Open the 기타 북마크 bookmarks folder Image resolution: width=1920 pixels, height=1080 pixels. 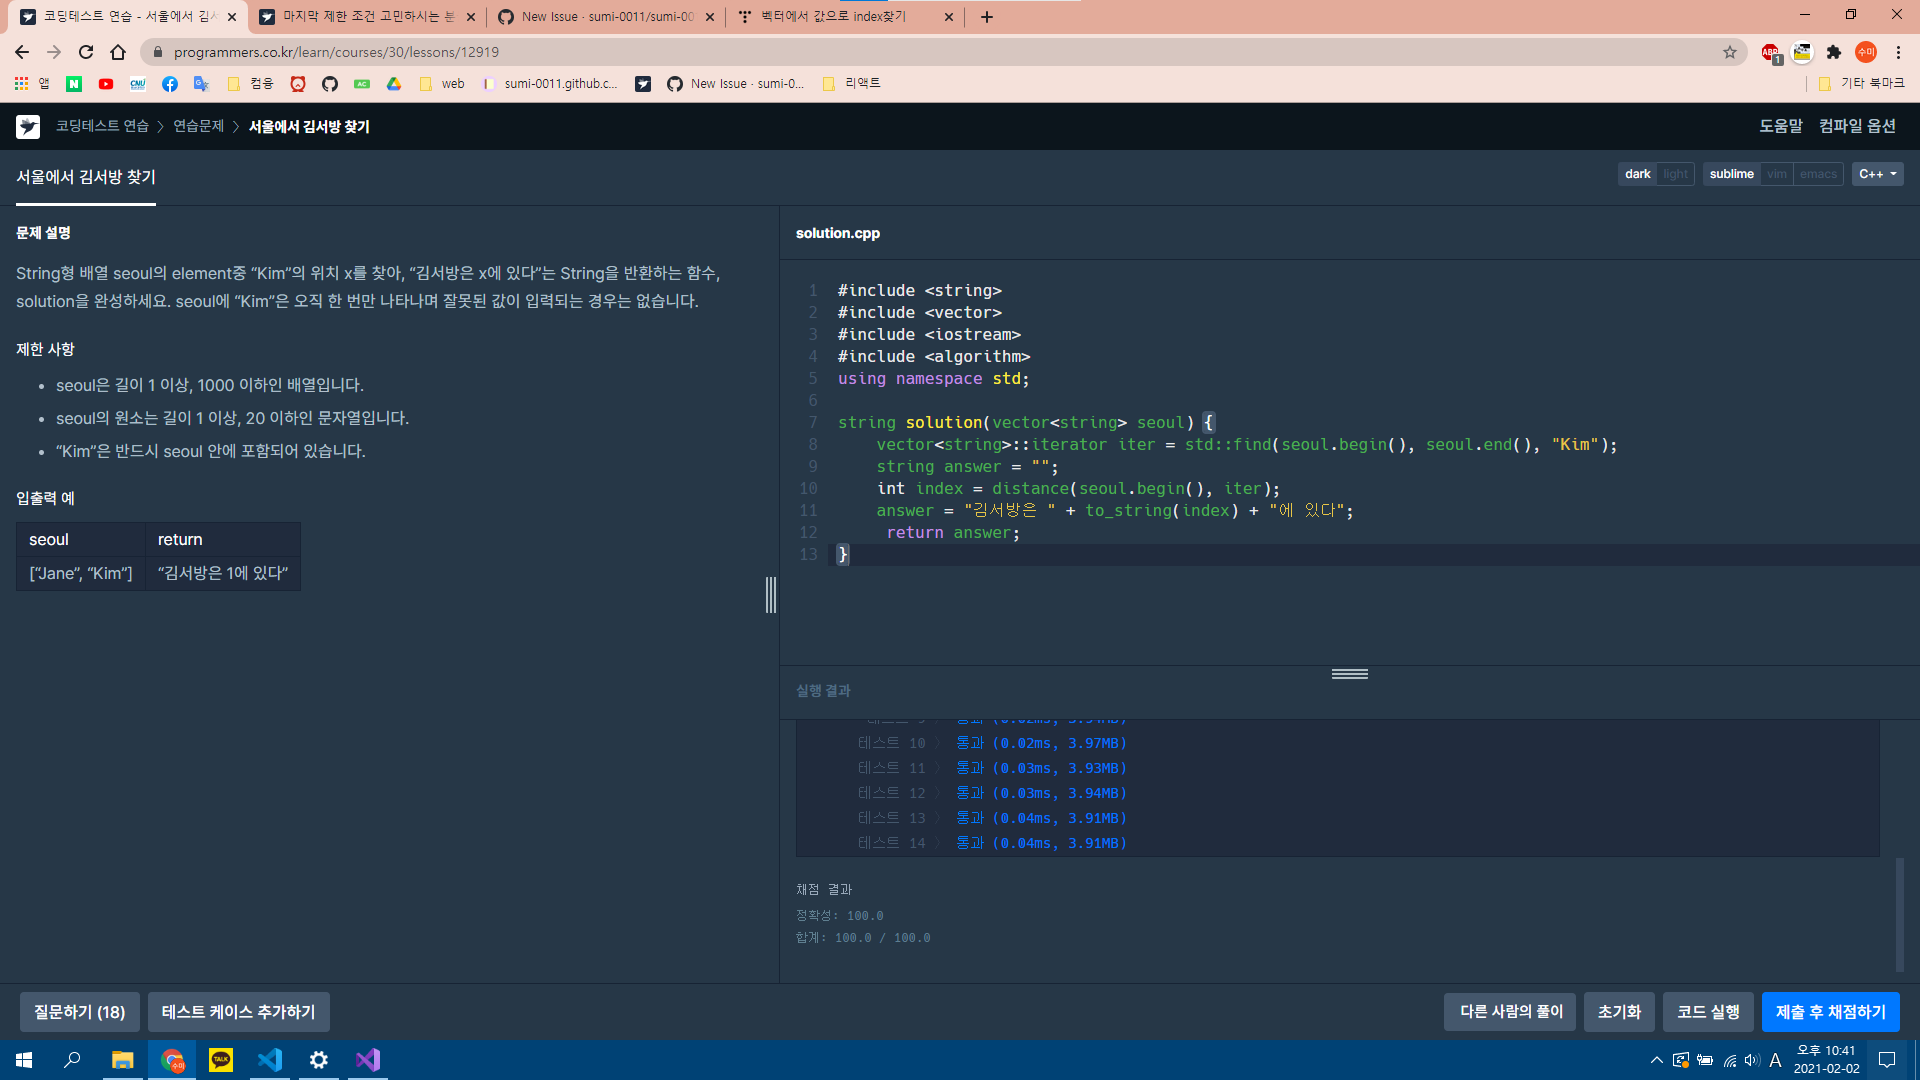(x=1861, y=84)
